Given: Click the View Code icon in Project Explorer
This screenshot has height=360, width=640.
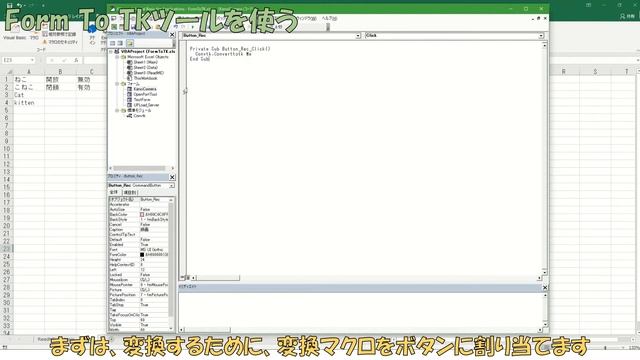Looking at the screenshot, I should click(x=113, y=43).
